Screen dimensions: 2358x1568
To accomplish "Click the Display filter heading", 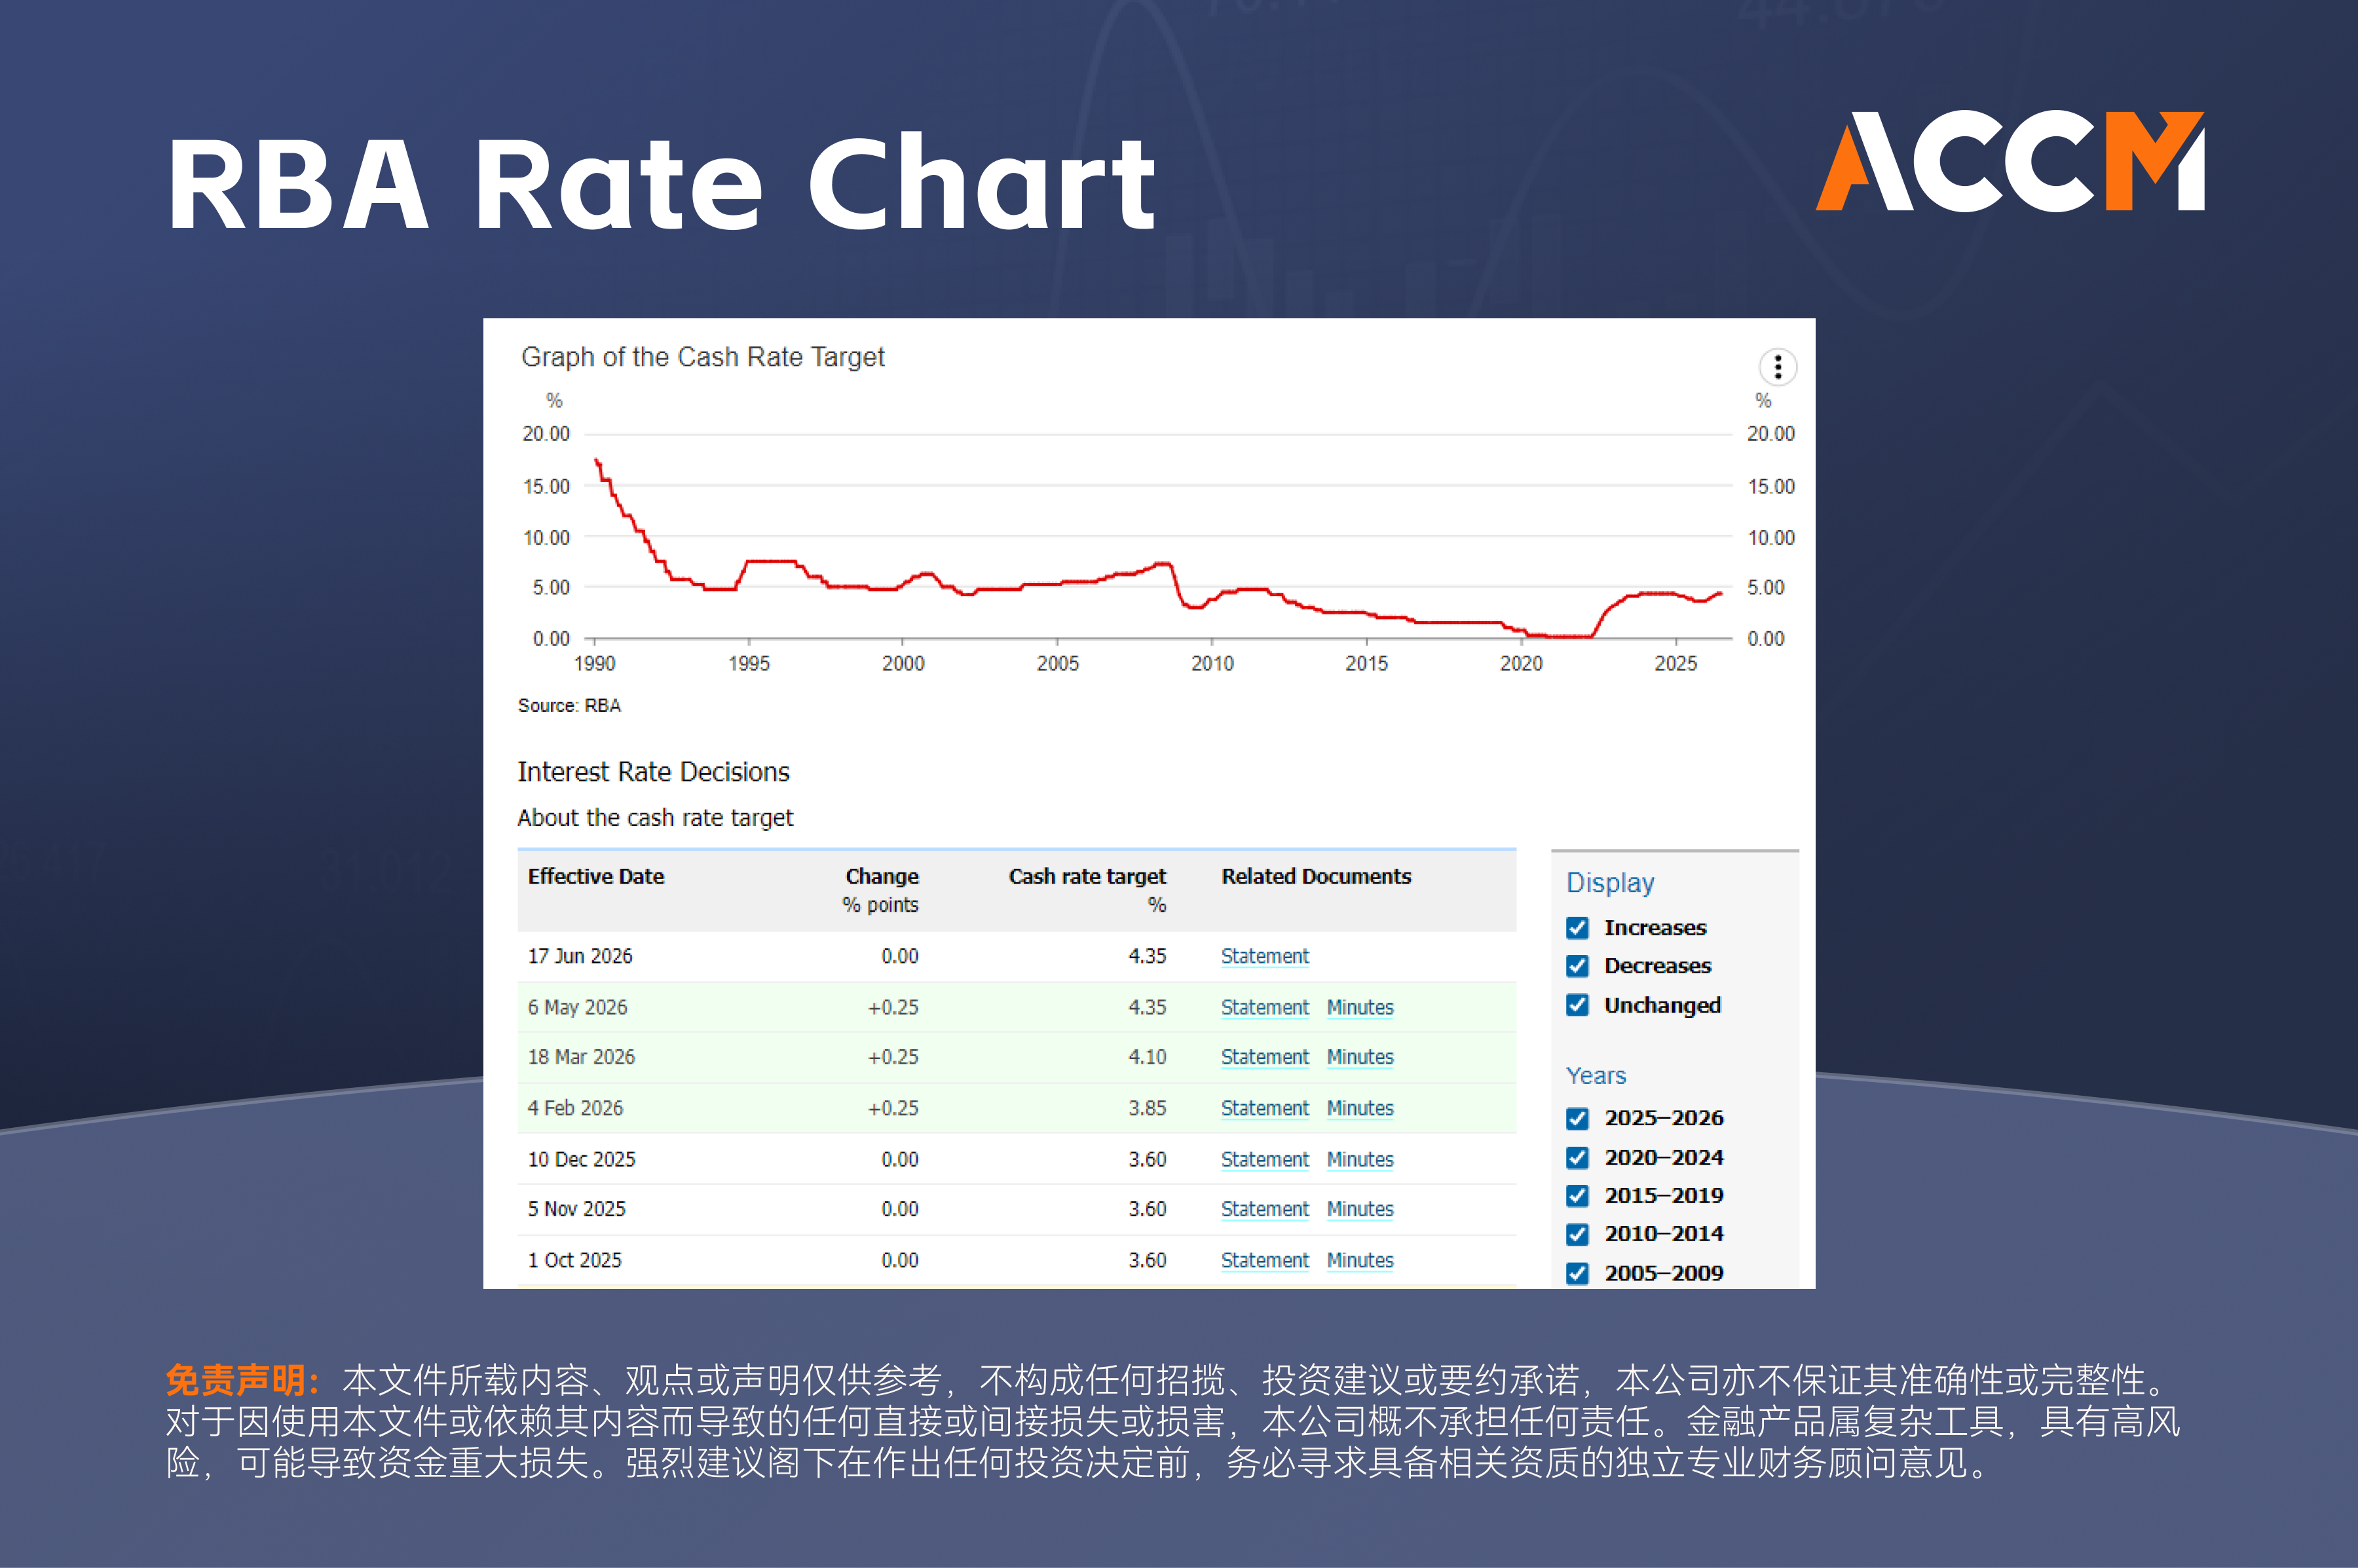I will tap(1609, 882).
